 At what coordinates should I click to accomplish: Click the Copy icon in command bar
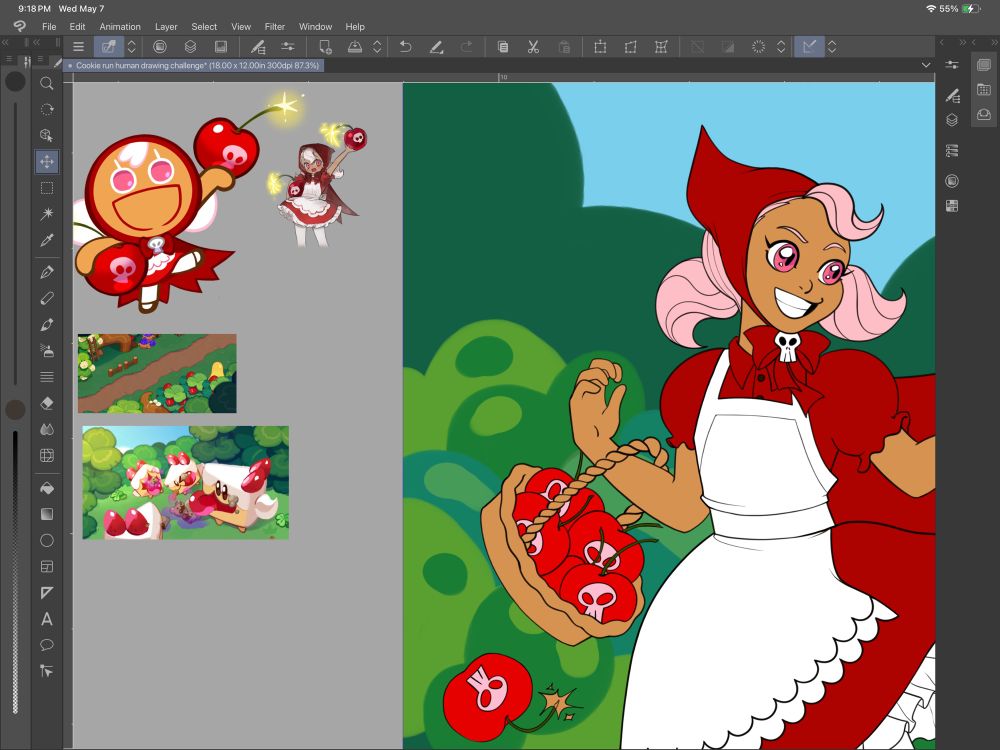(503, 47)
